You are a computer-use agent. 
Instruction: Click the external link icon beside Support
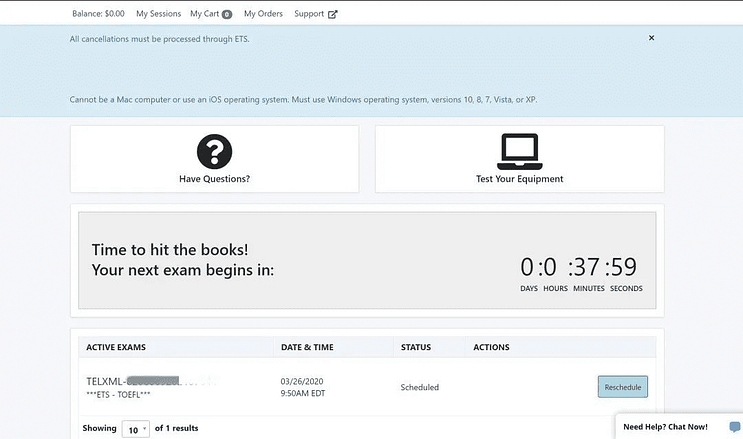333,14
